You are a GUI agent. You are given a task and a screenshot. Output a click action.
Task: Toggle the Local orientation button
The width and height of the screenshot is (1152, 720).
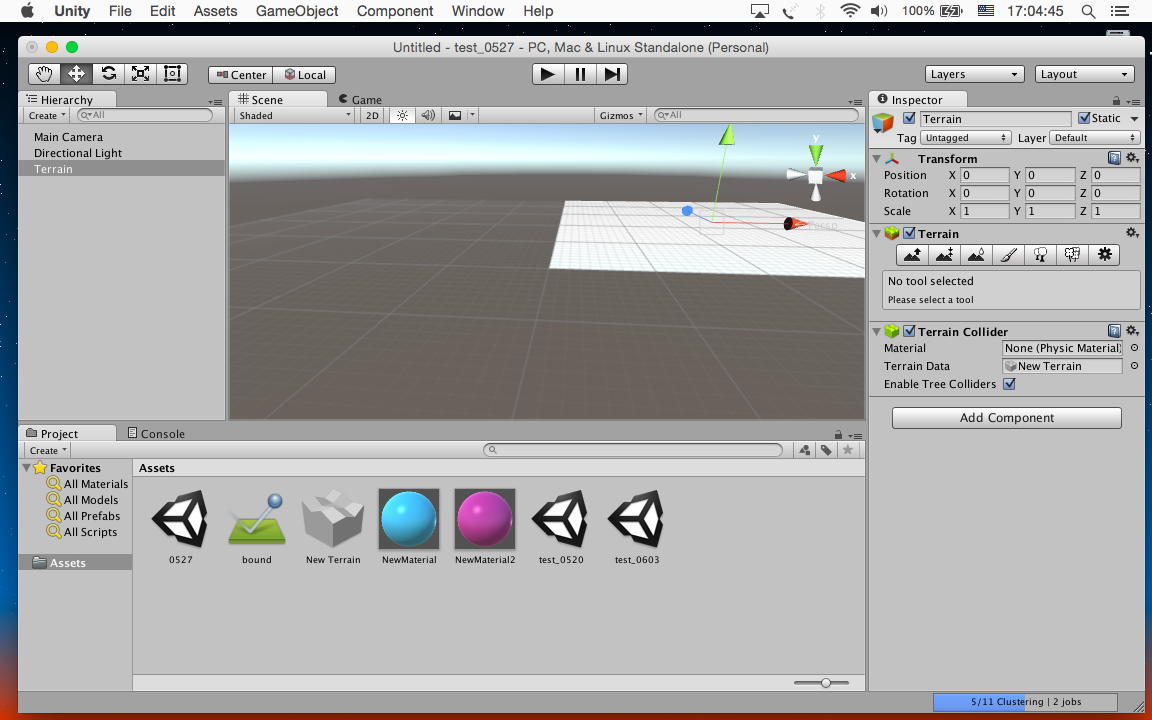305,75
